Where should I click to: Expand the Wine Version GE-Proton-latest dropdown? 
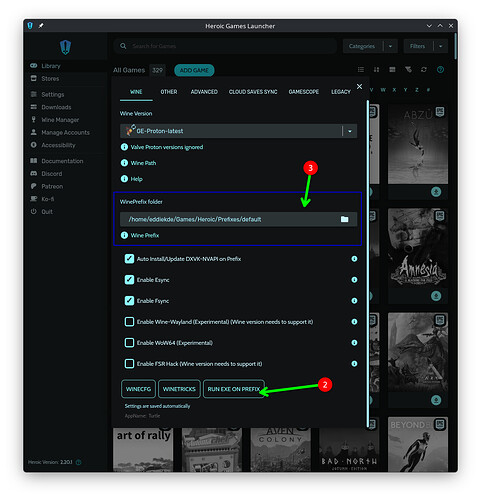tap(350, 131)
